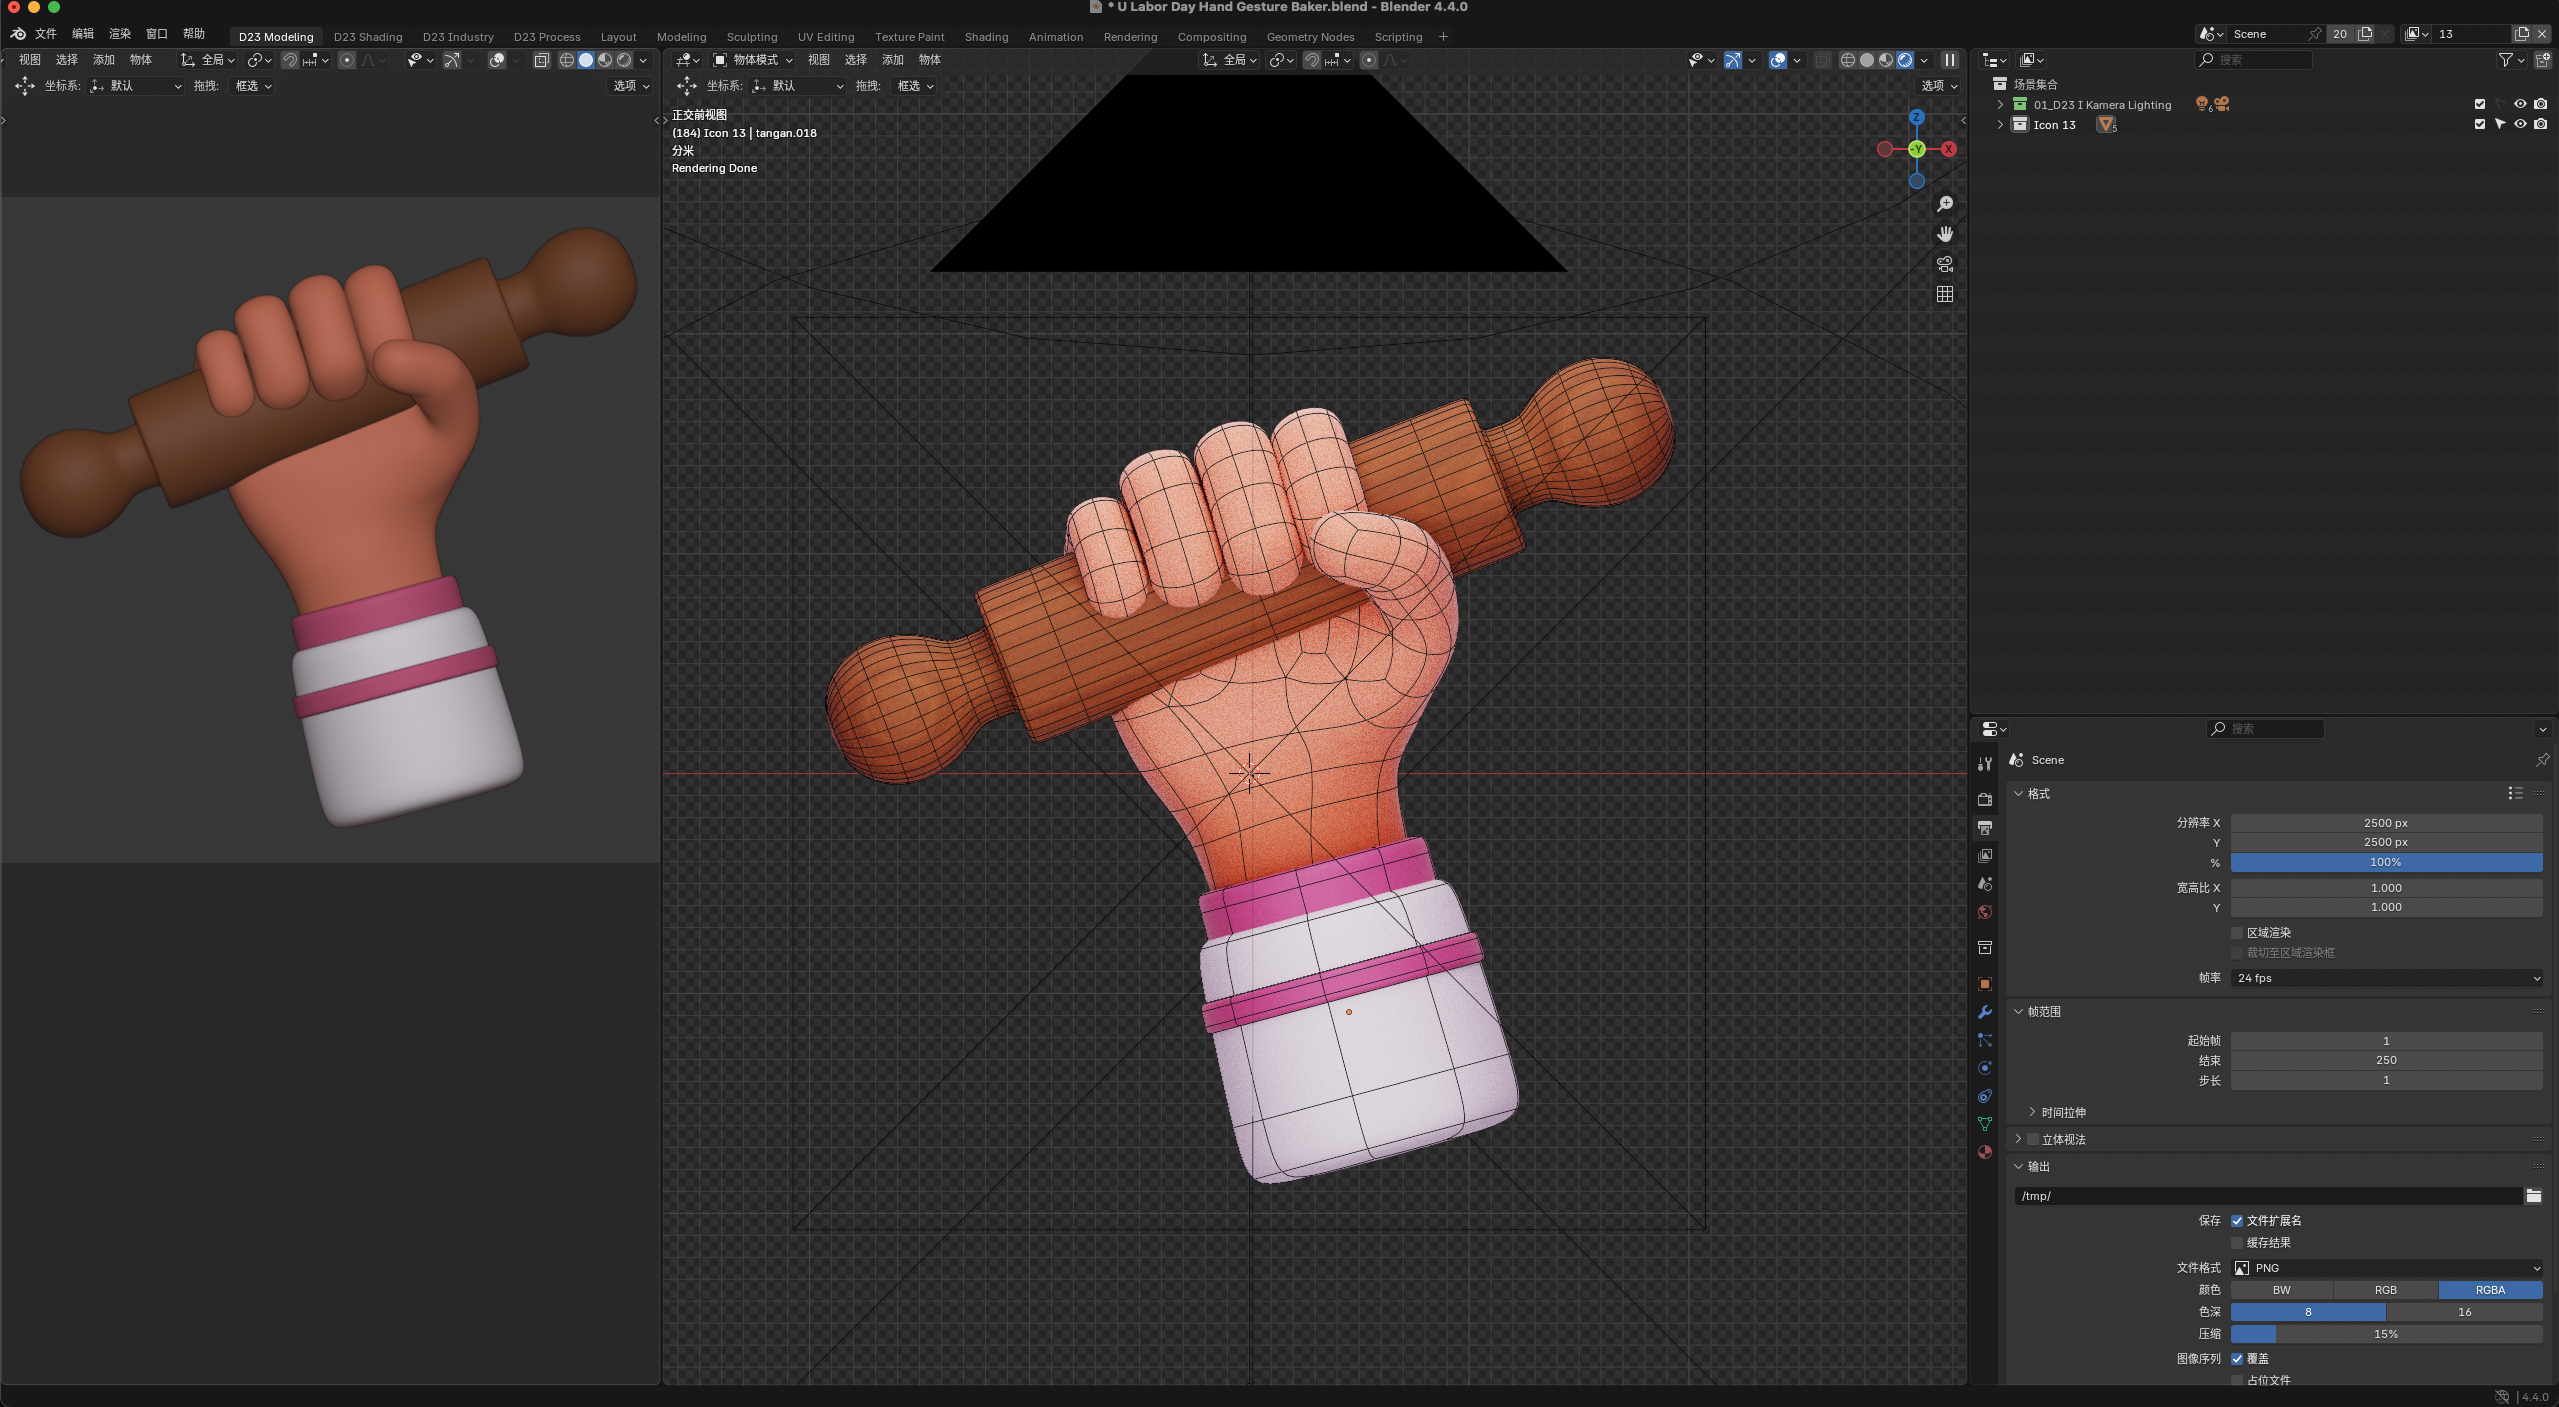This screenshot has height=1407, width=2559.
Task: Switch orthographic/perspective grid icon
Action: tap(1945, 294)
